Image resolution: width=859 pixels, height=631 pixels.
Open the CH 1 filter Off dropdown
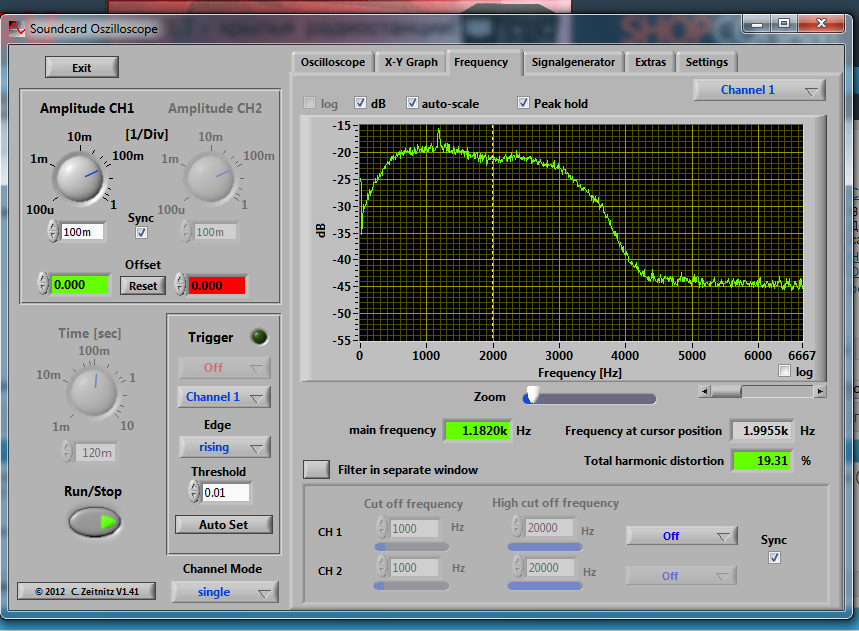(x=682, y=536)
